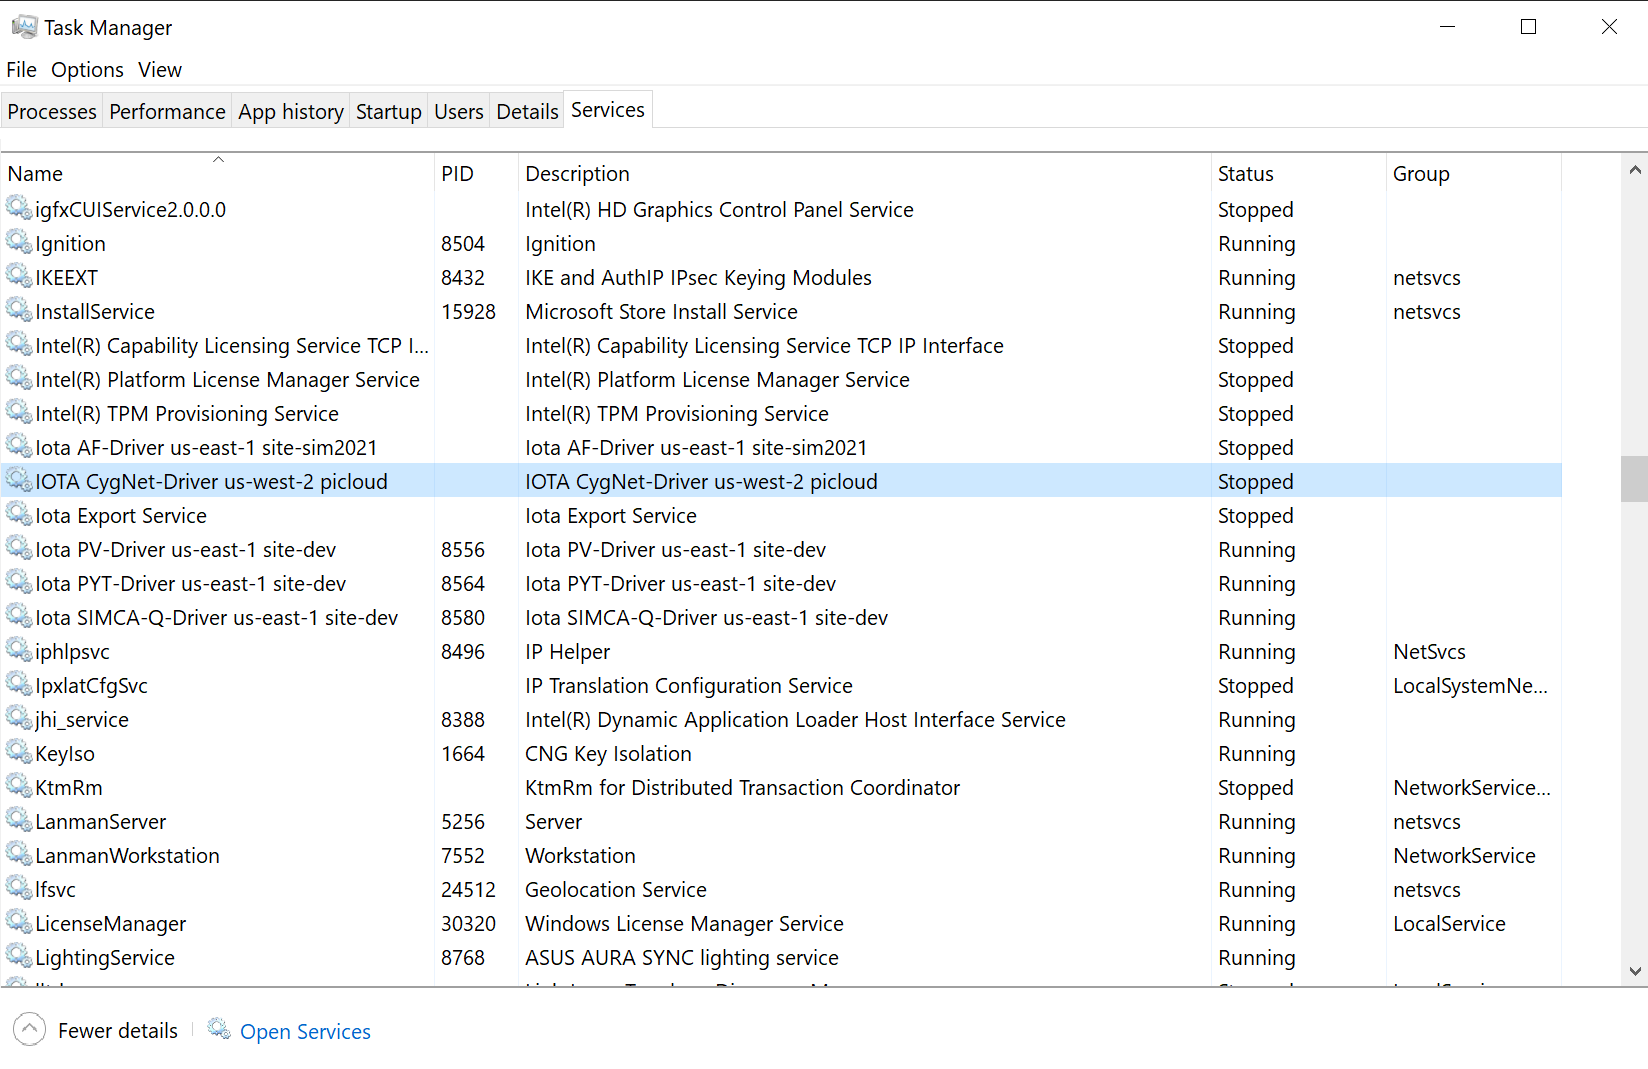The height and width of the screenshot is (1069, 1648).
Task: Select 'ASUS AURA SYNC lighting service' description
Action: [x=682, y=958]
